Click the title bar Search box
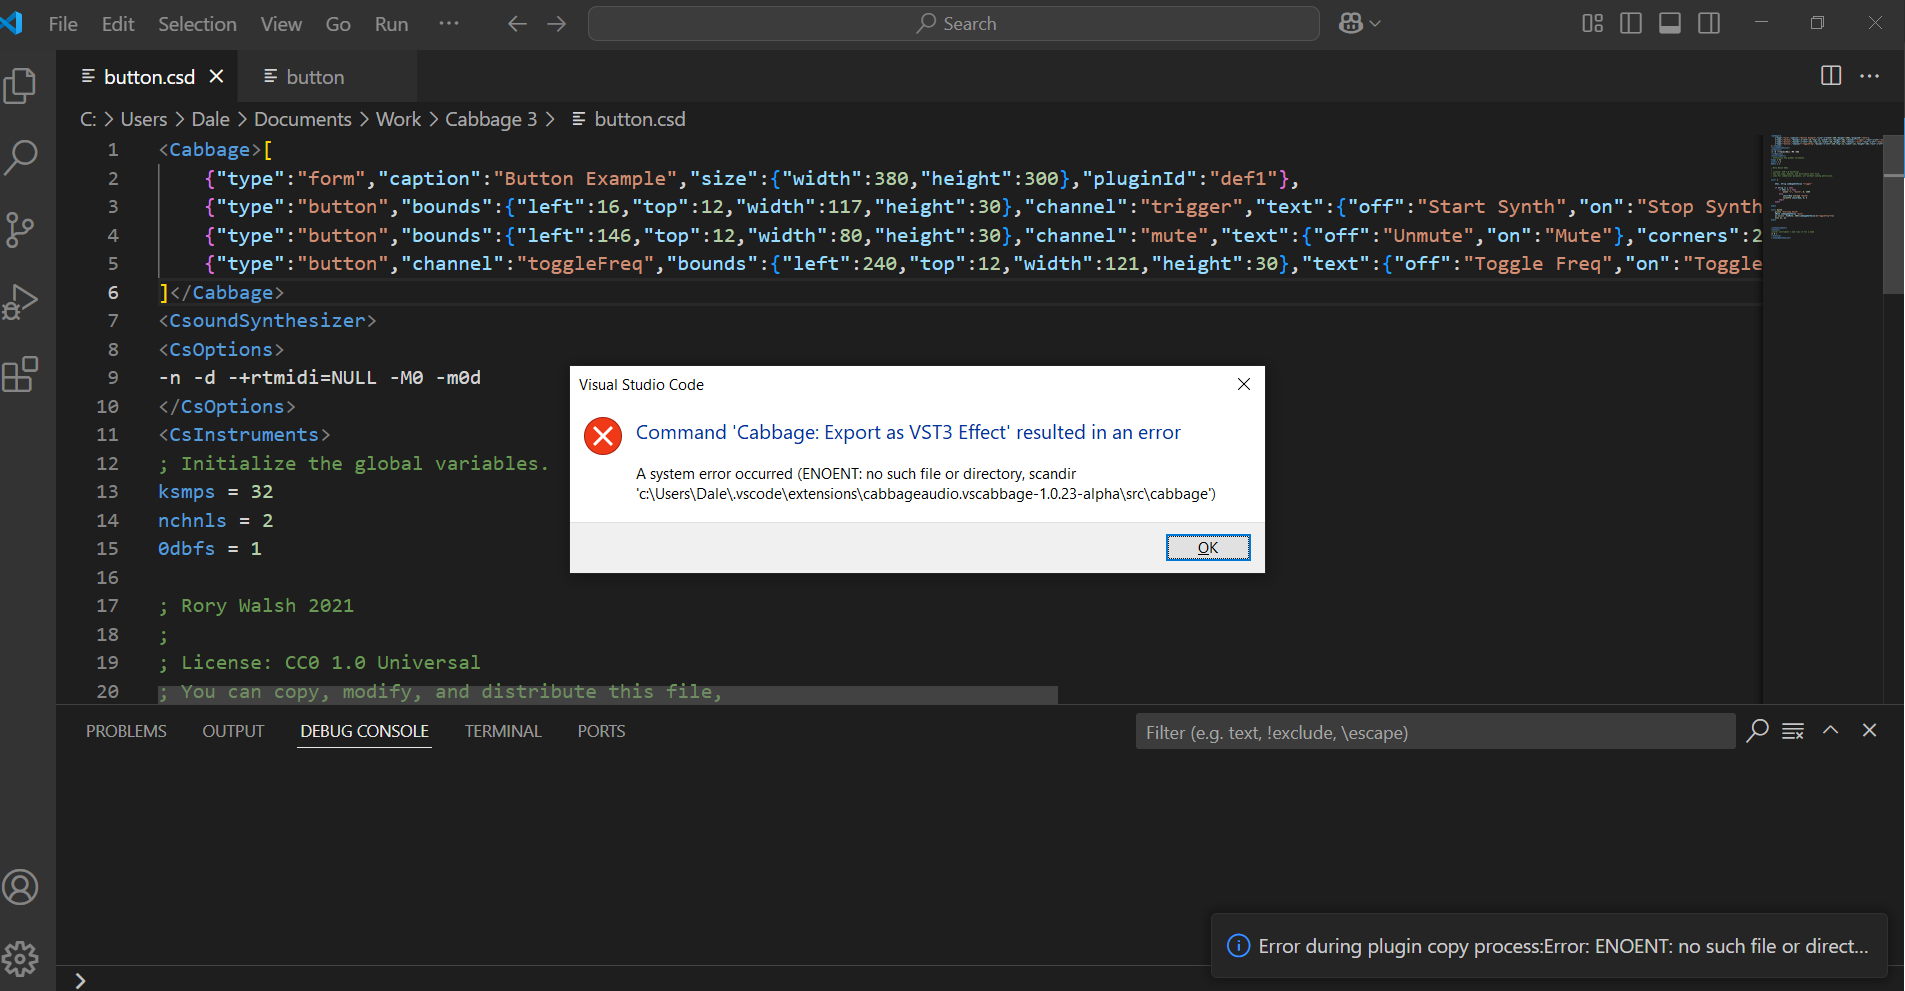1905x991 pixels. click(954, 24)
